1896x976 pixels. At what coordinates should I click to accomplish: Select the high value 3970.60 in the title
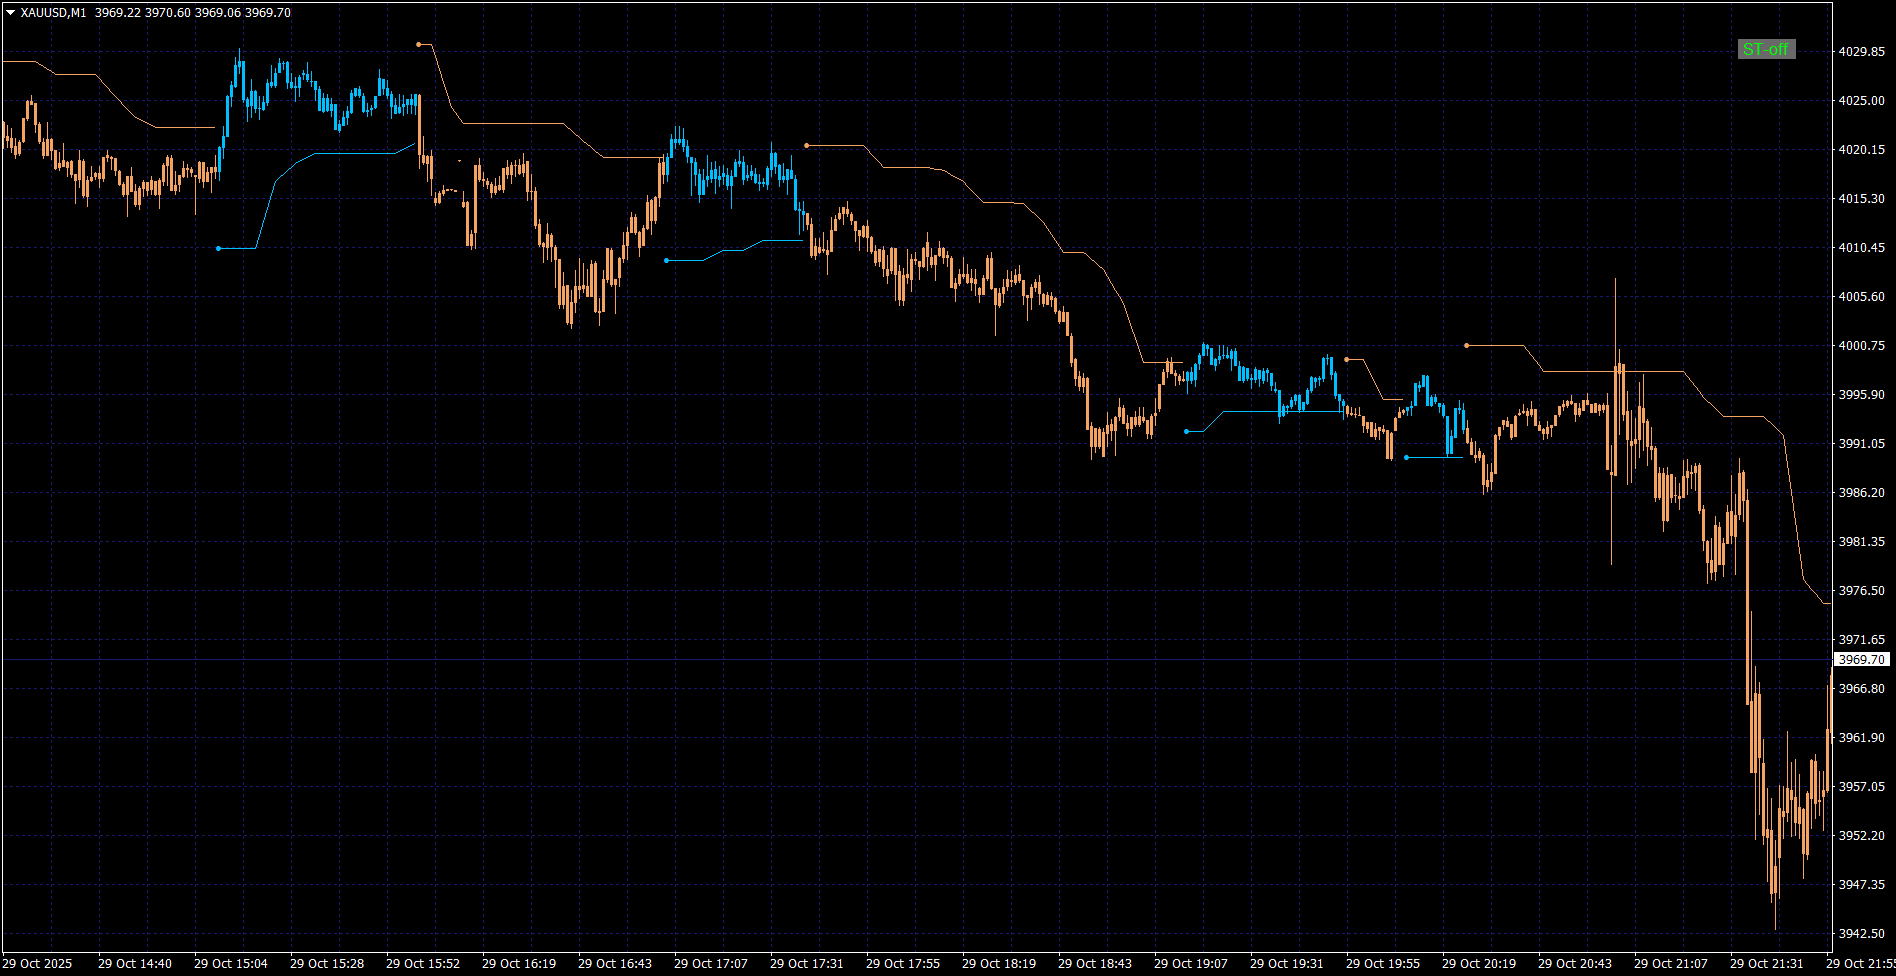pos(168,13)
